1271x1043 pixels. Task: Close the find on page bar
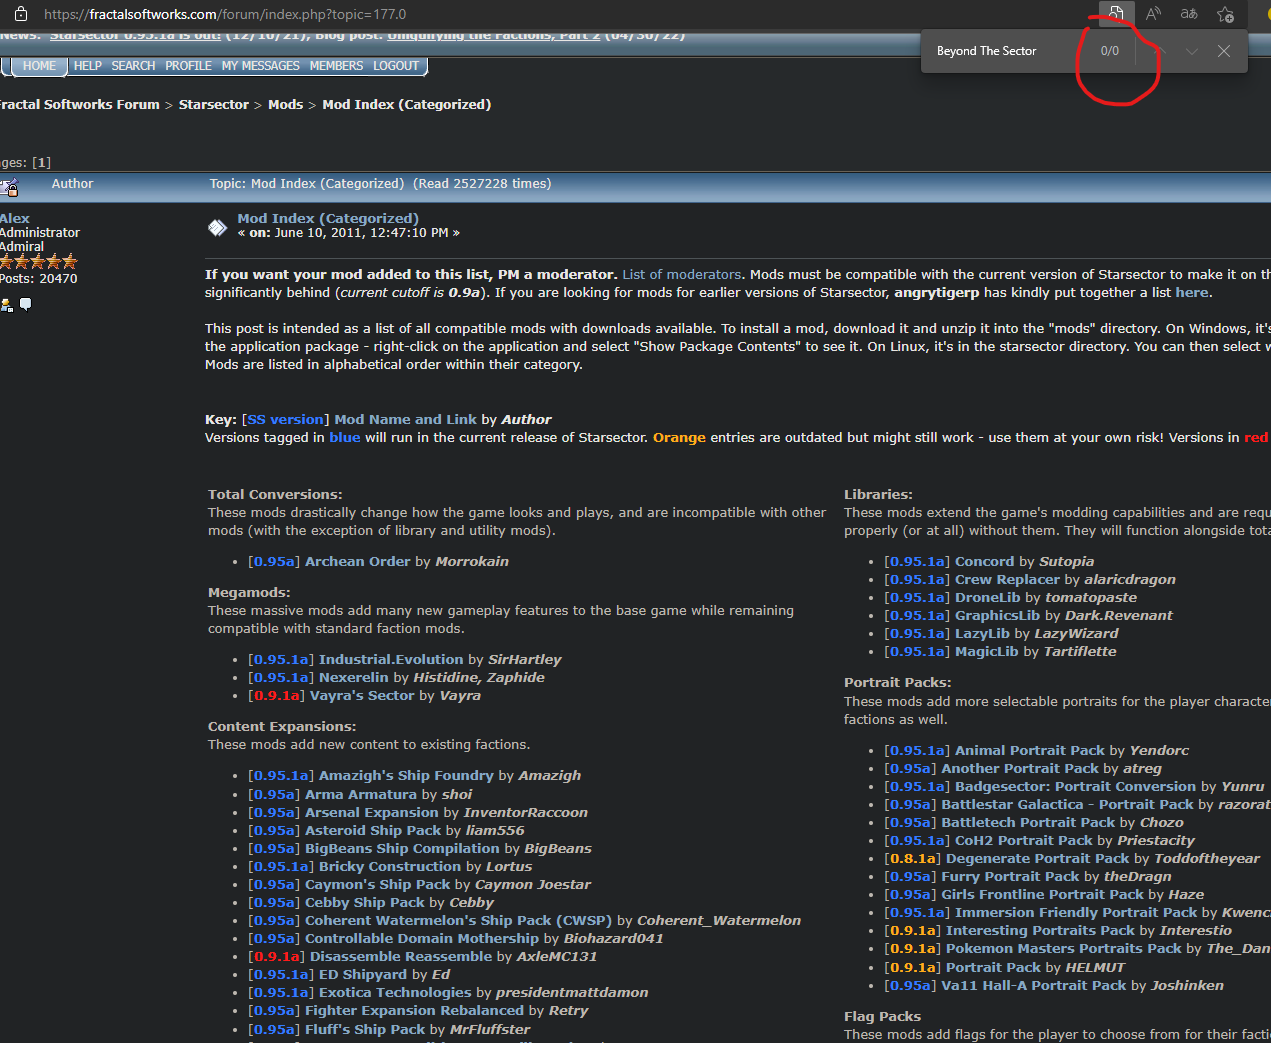1224,51
